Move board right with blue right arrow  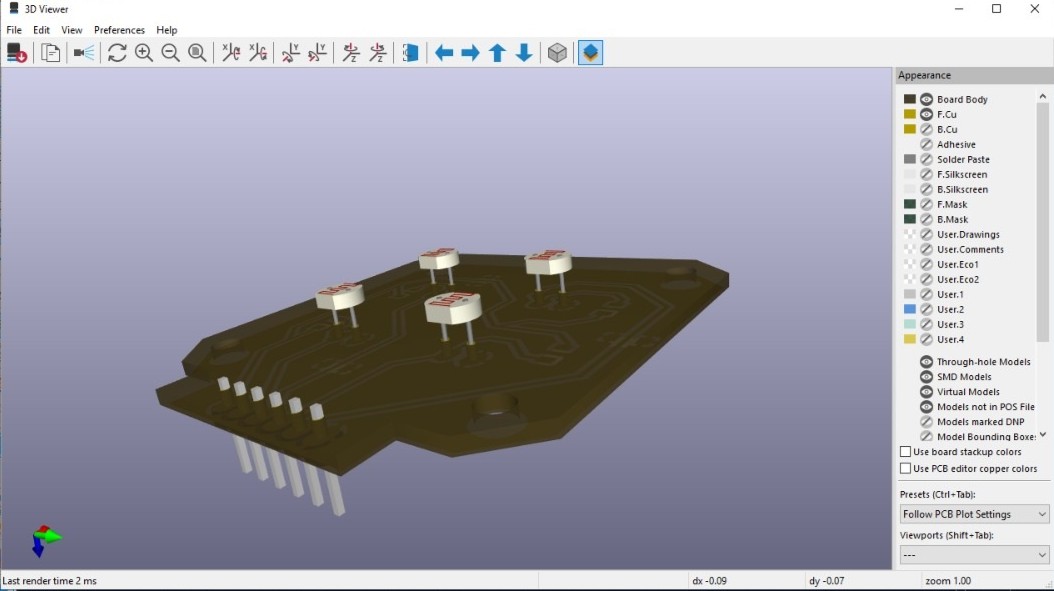[471, 52]
